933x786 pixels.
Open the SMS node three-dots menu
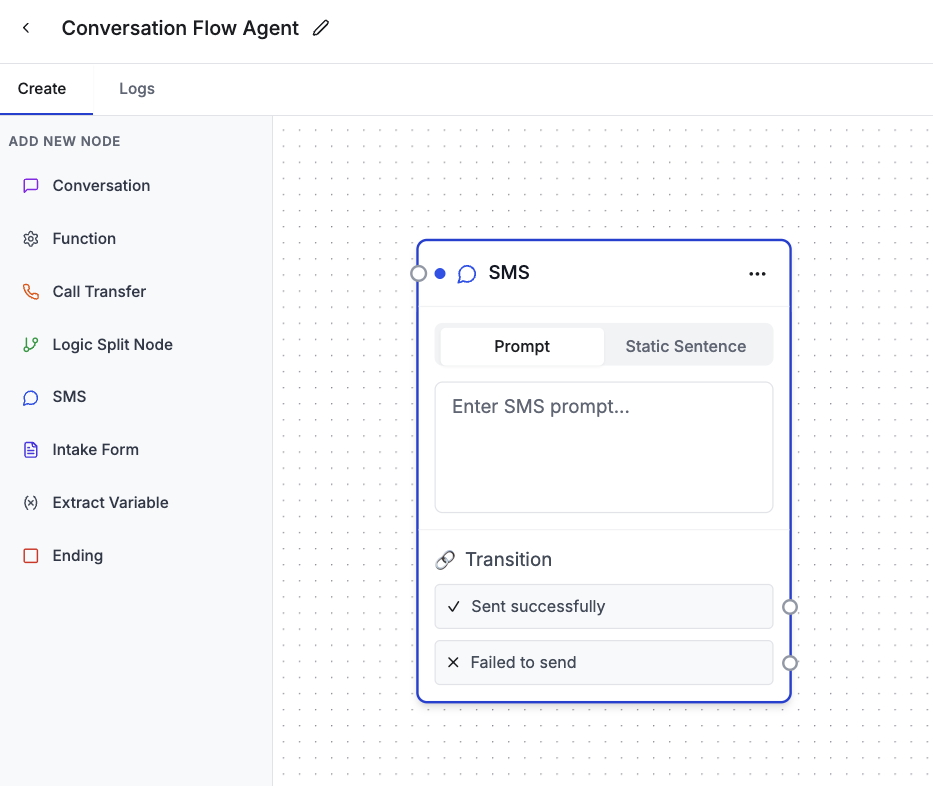point(757,274)
